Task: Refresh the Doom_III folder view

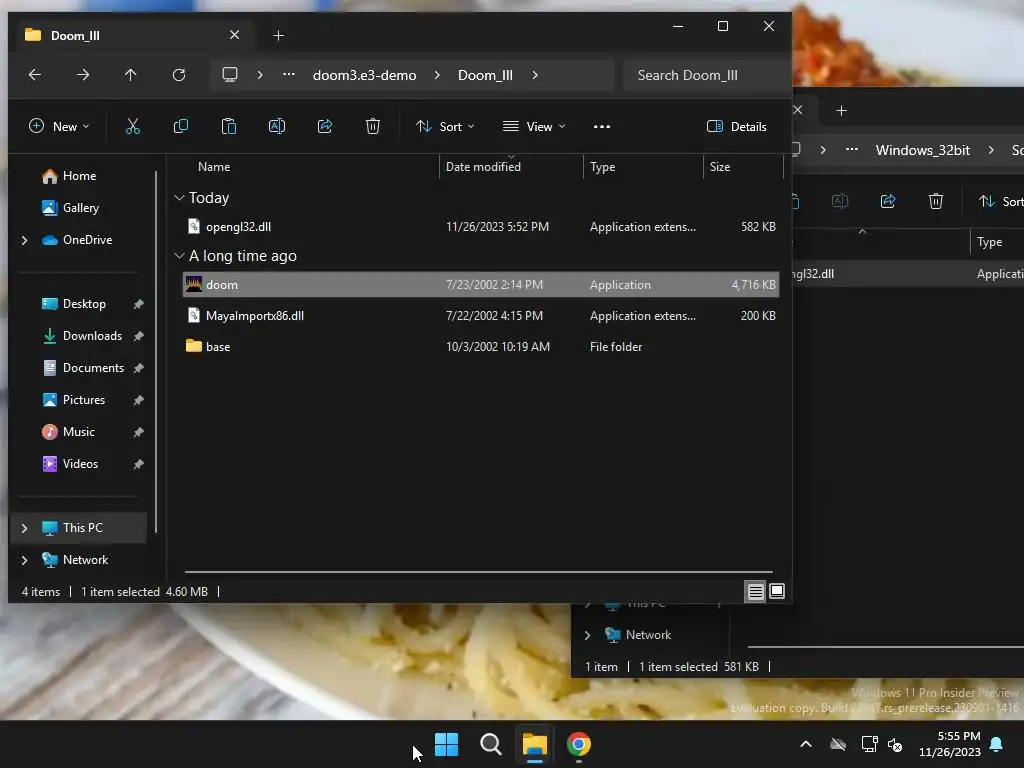Action: 179,75
